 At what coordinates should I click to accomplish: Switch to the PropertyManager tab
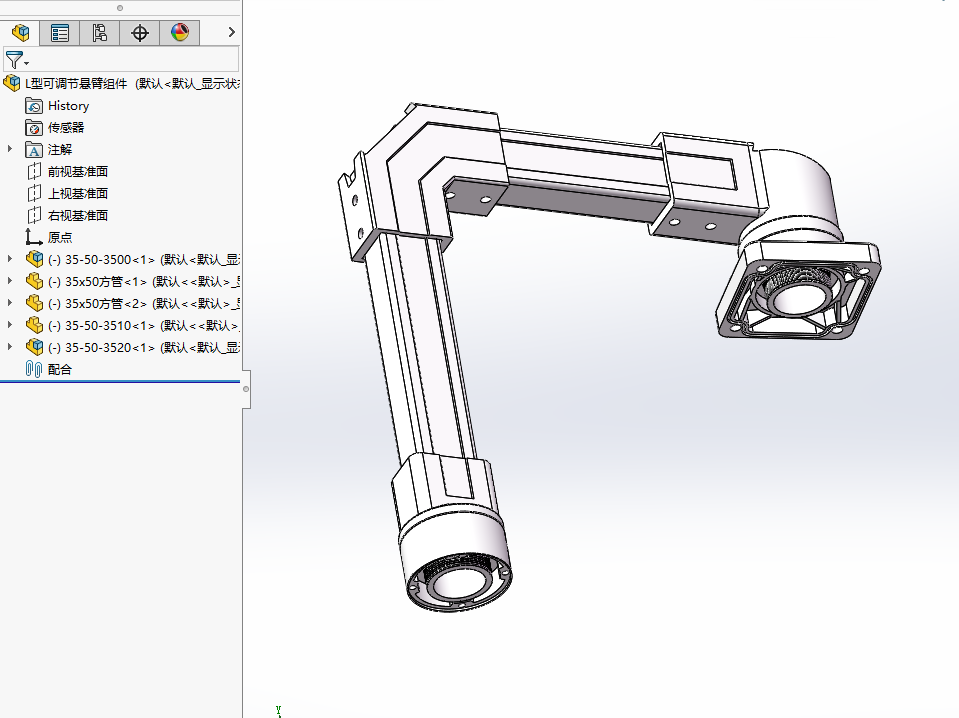tap(60, 32)
